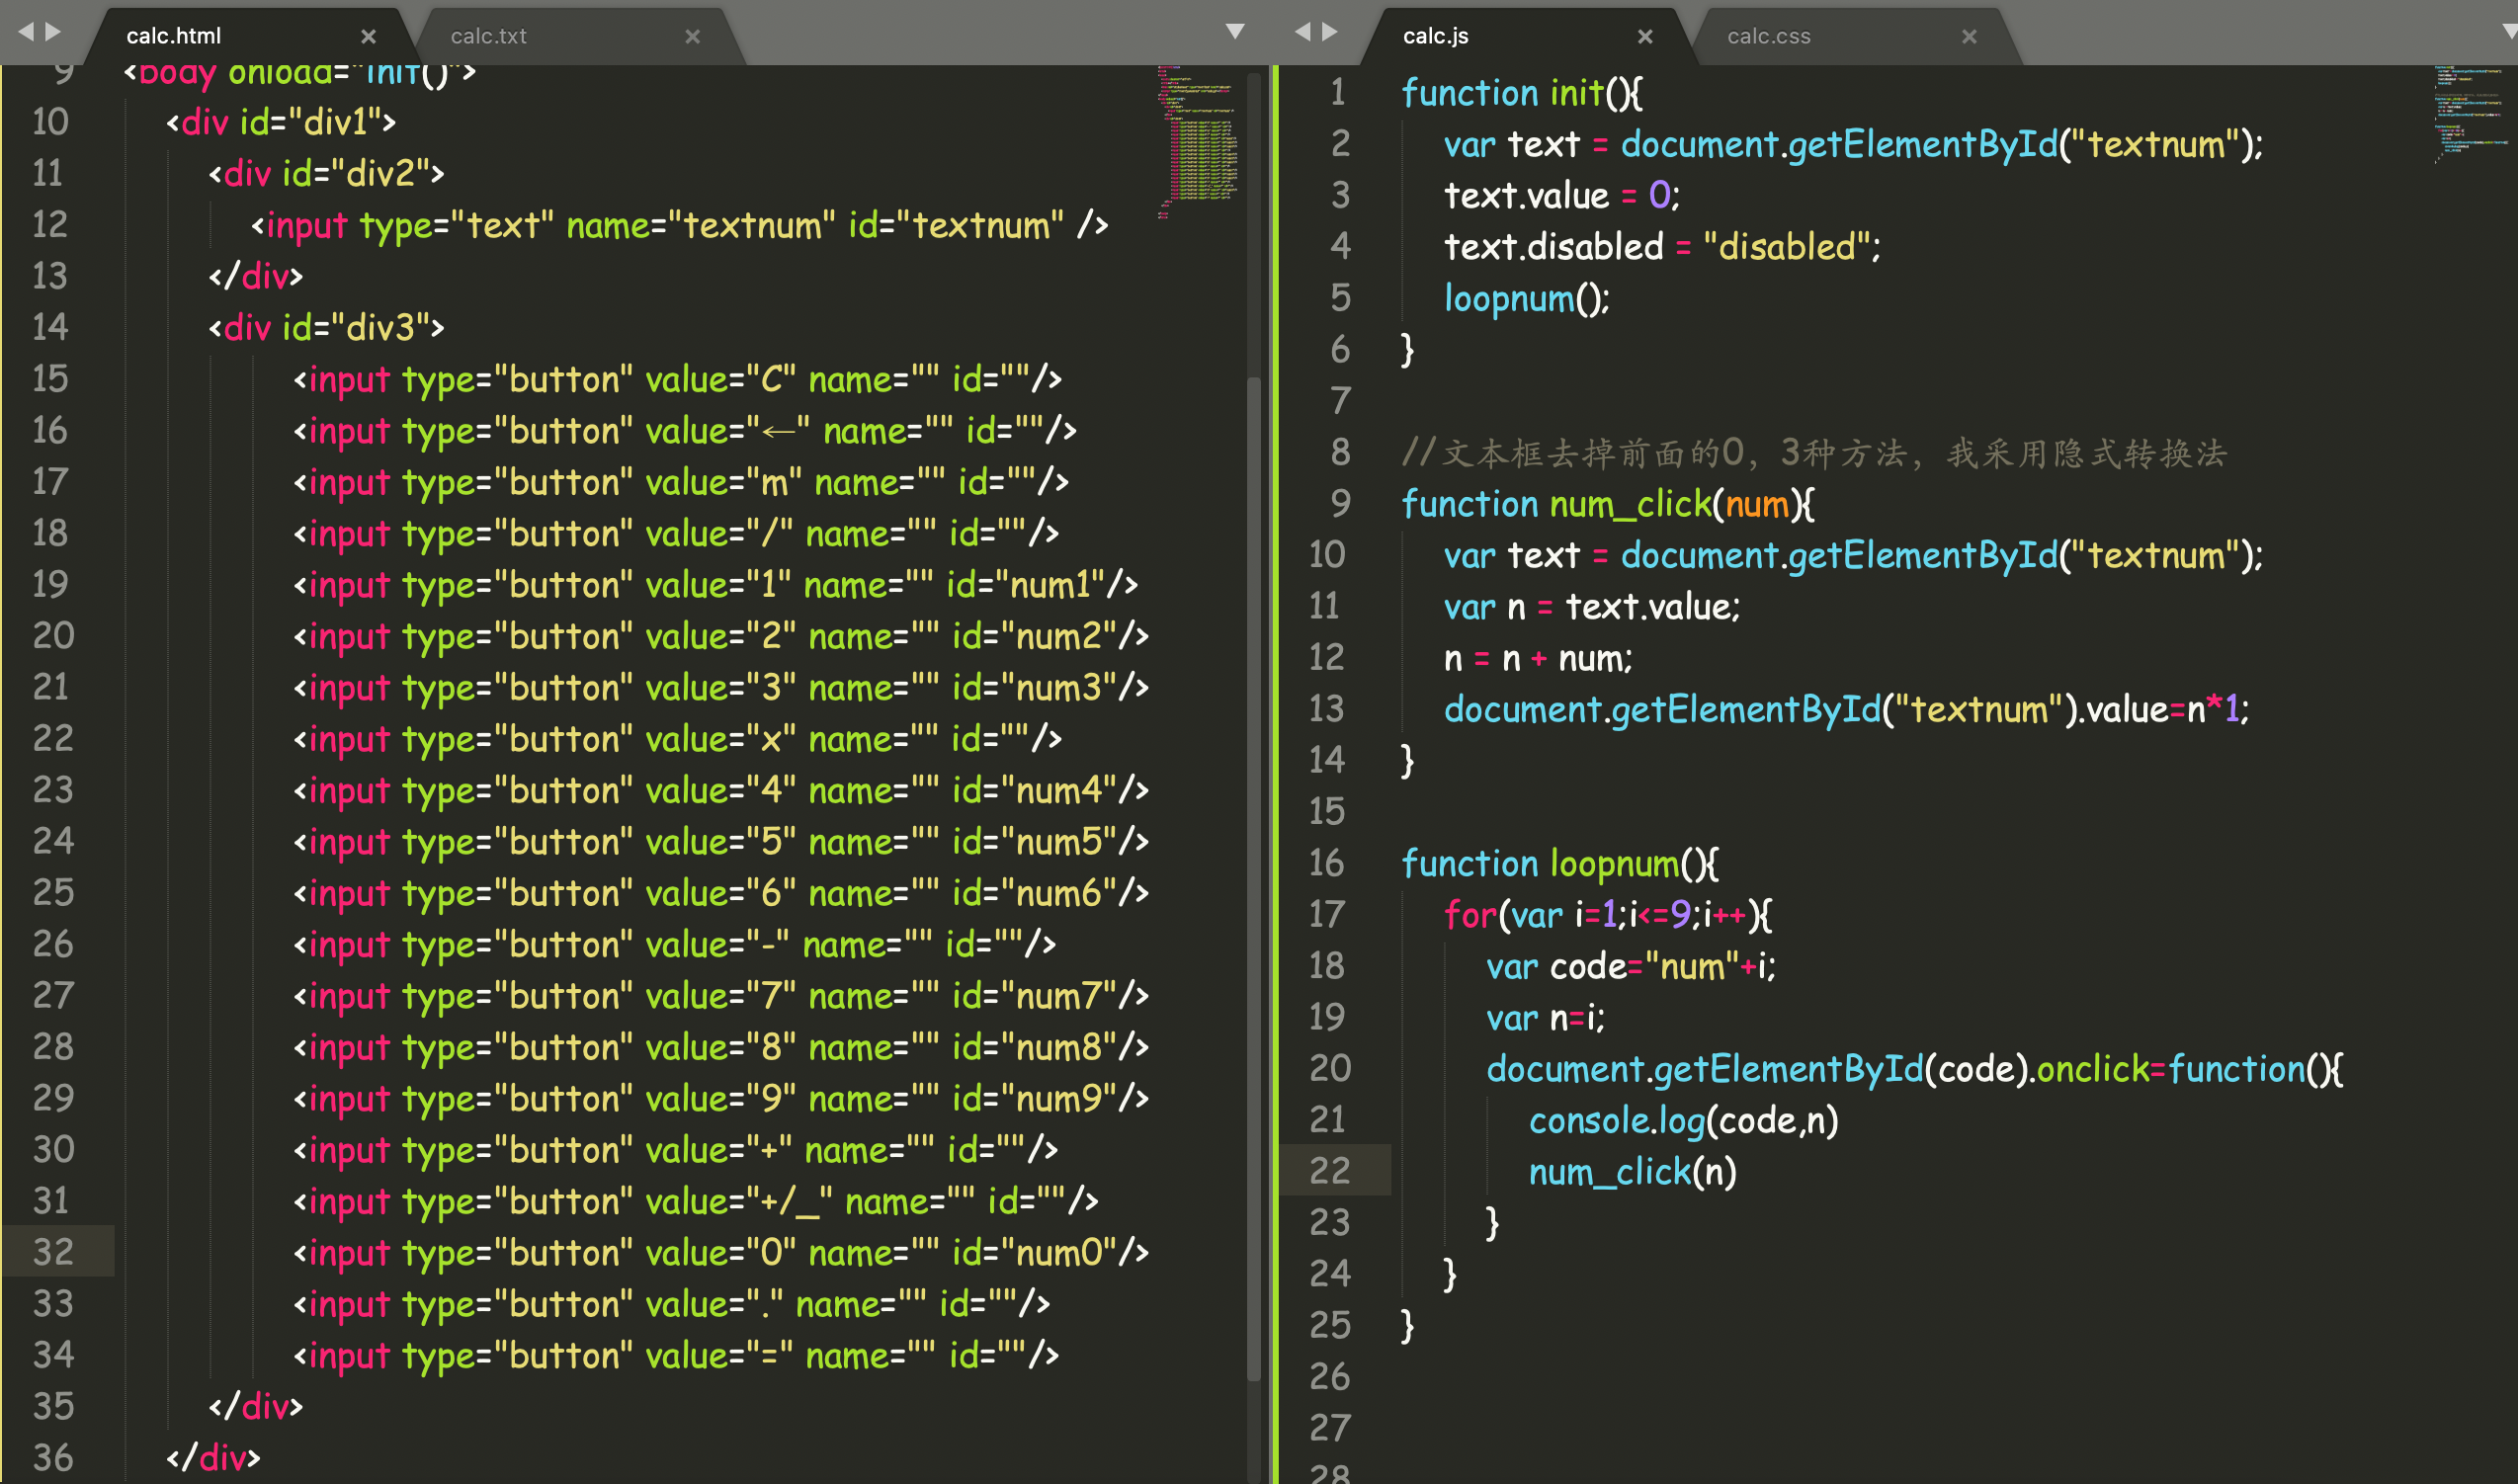This screenshot has height=1484, width=2518.
Task: Click the left pane vertical scrollbar
Action: pyautogui.click(x=1254, y=880)
